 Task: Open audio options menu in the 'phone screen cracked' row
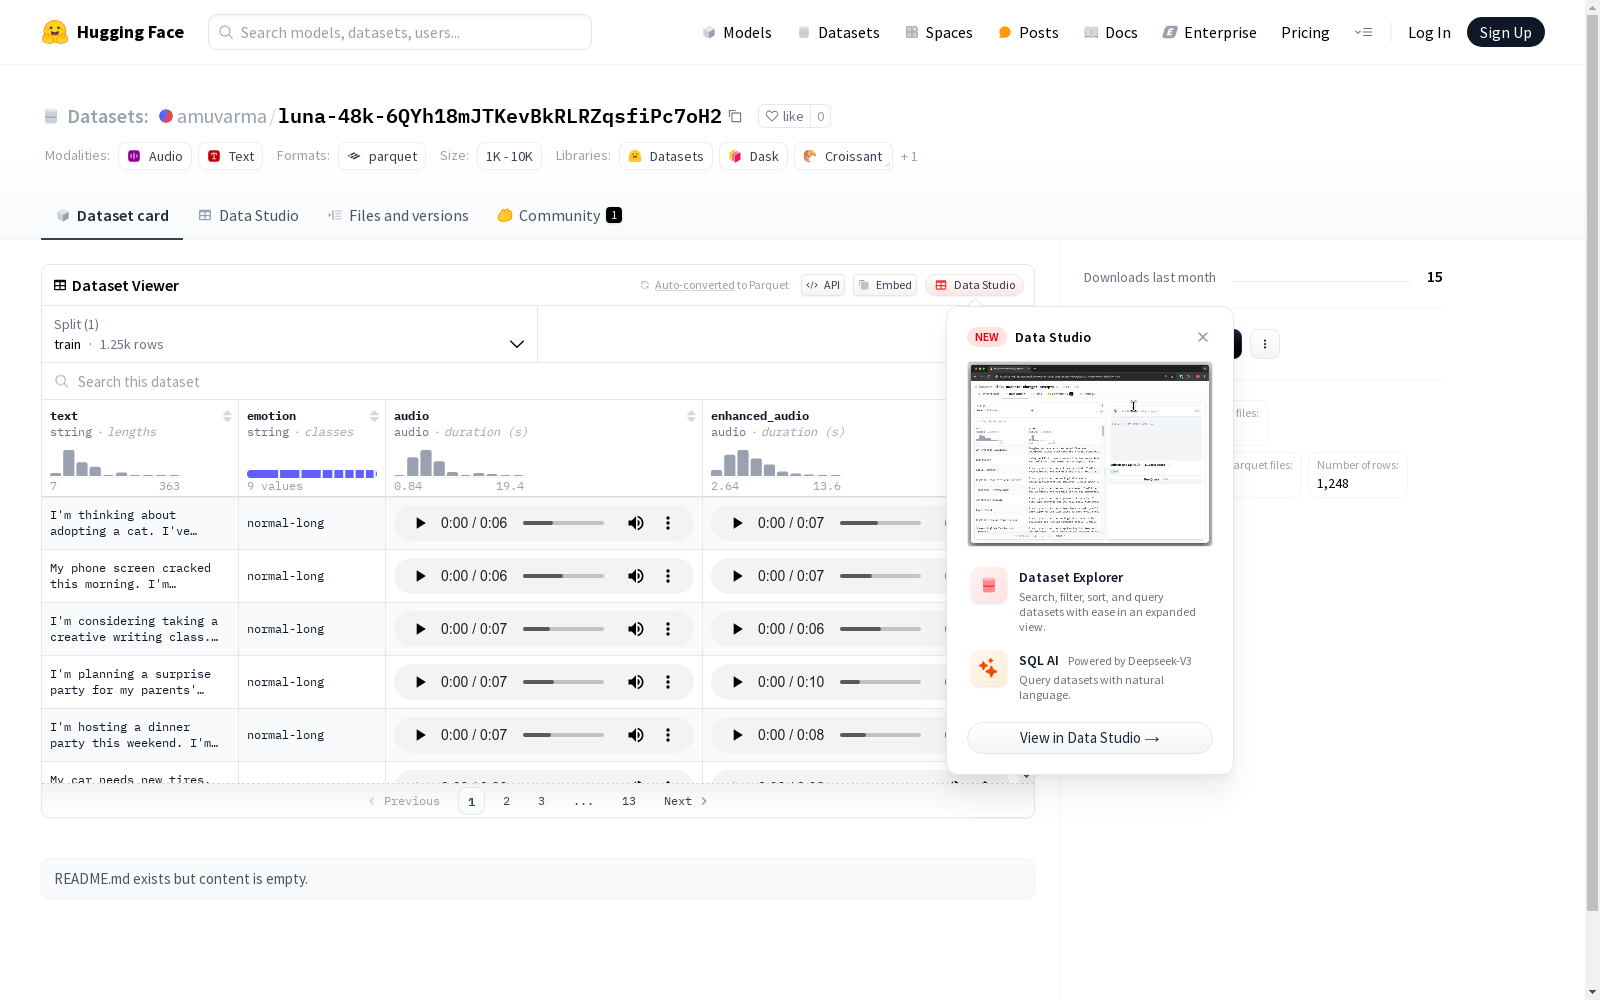[x=668, y=576]
